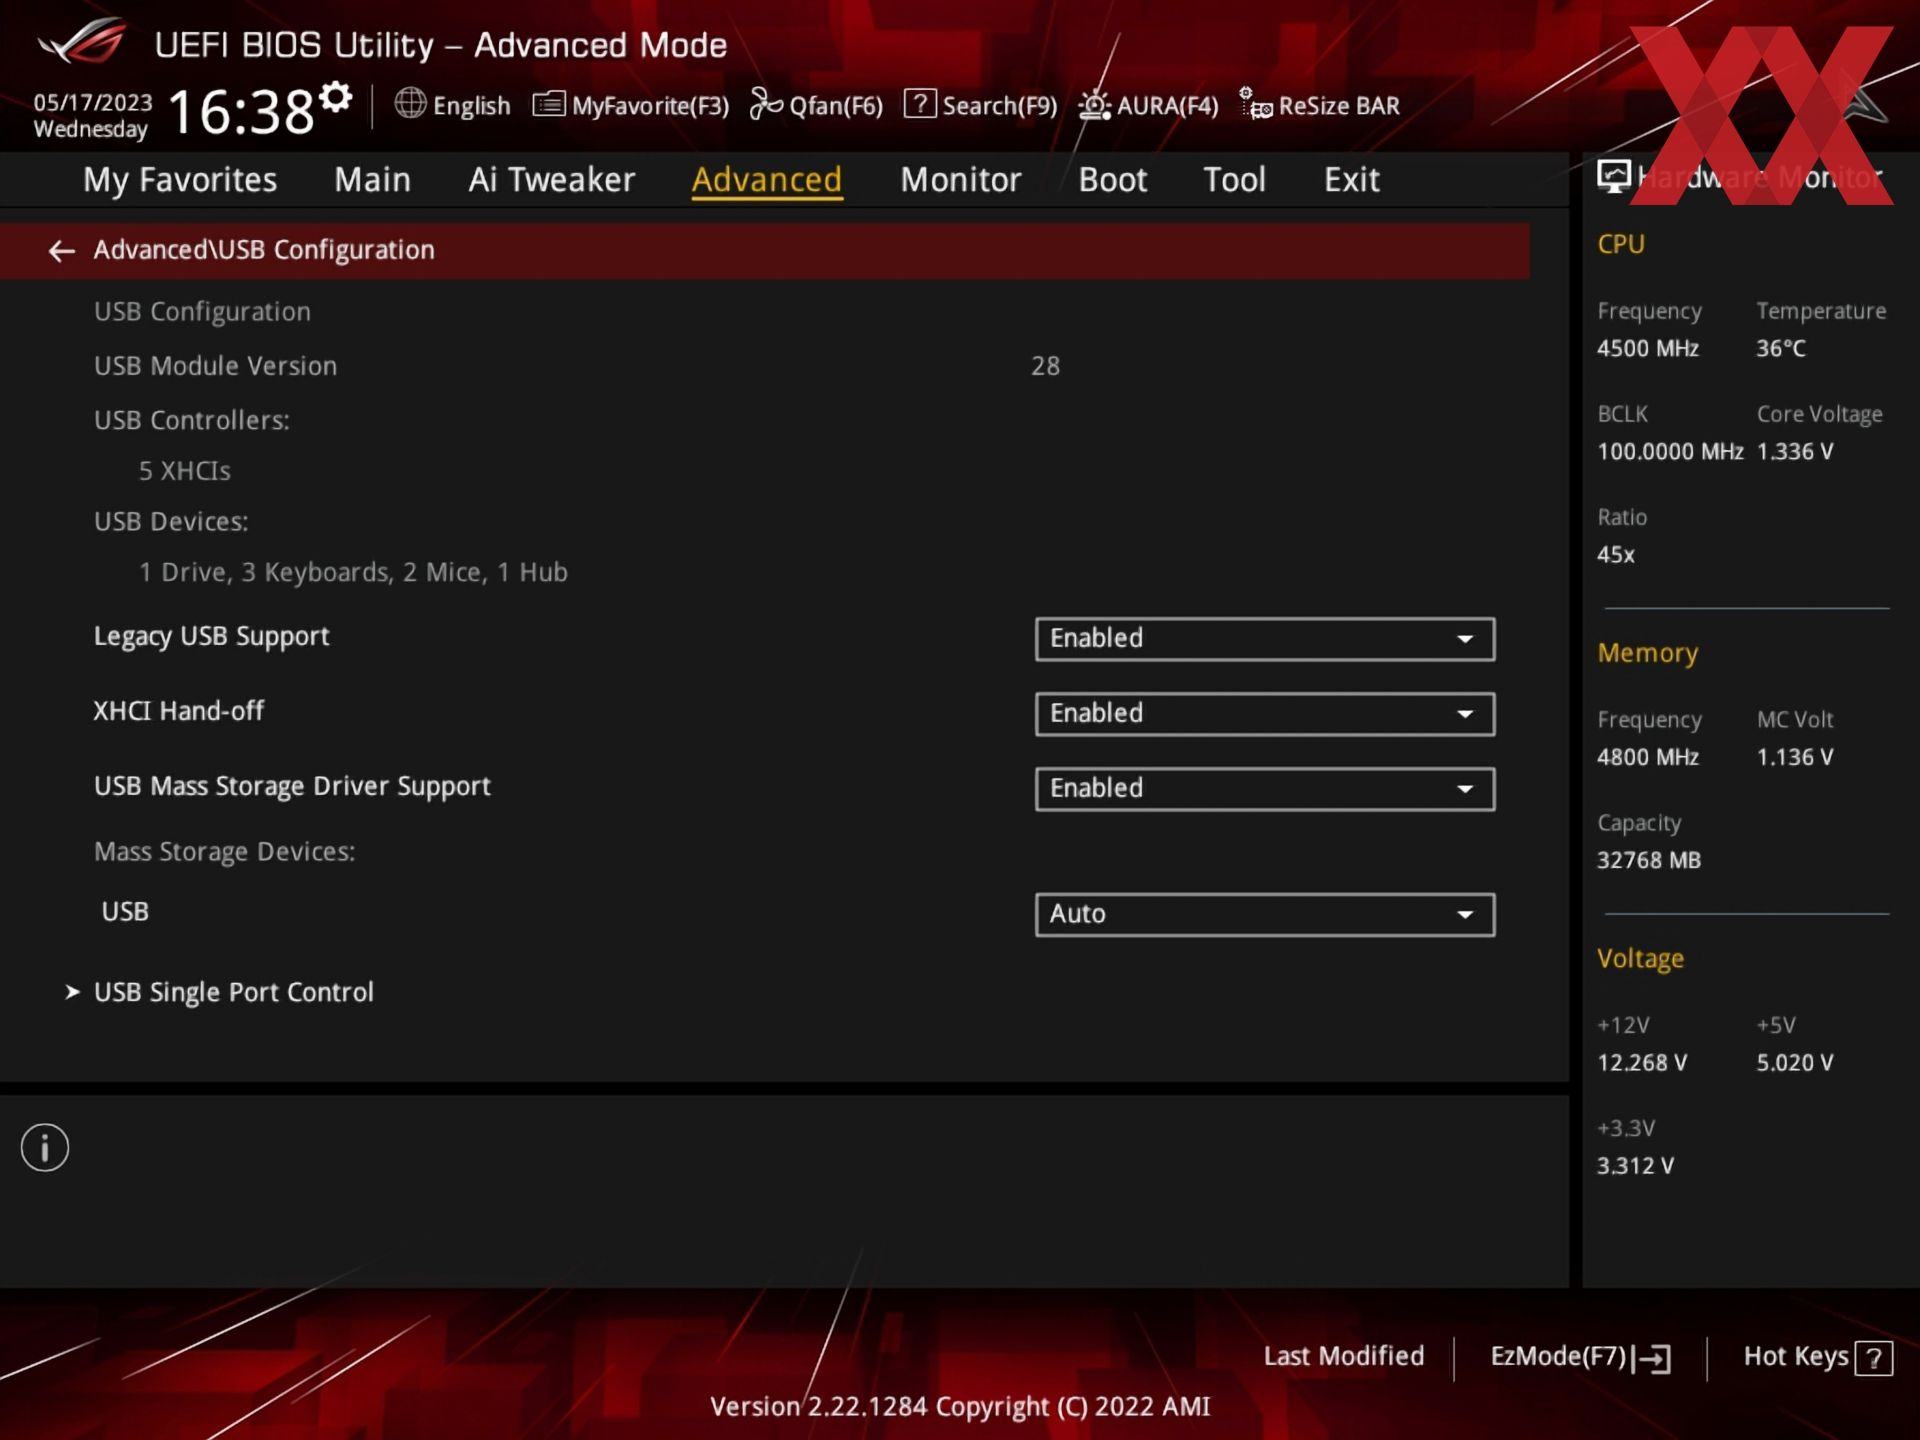Click the back arrow in USB Configuration header
1920x1440 pixels.
[x=61, y=251]
